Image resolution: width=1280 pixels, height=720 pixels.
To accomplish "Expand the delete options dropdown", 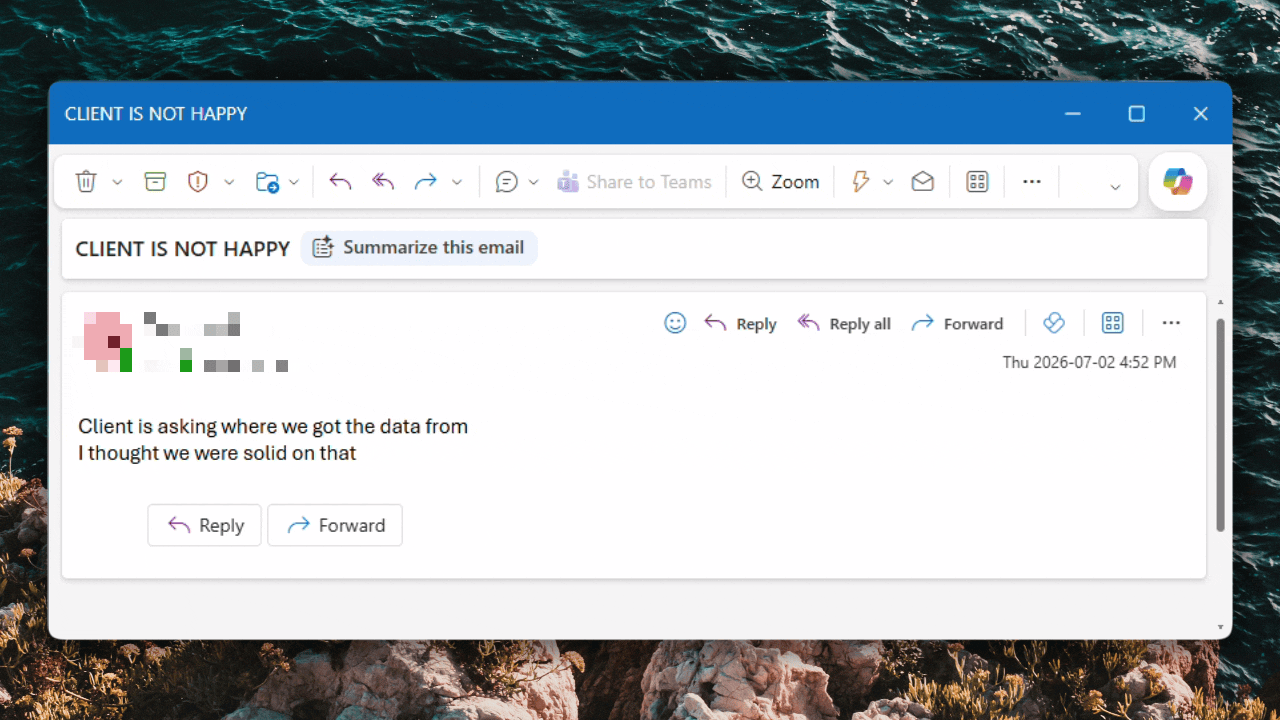I will [x=117, y=182].
